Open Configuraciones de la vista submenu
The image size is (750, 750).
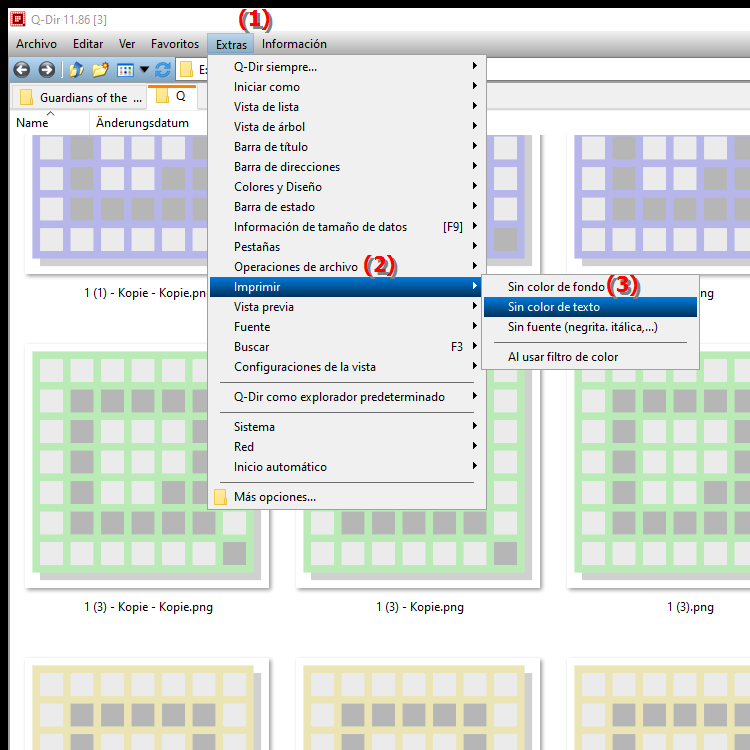[348, 367]
